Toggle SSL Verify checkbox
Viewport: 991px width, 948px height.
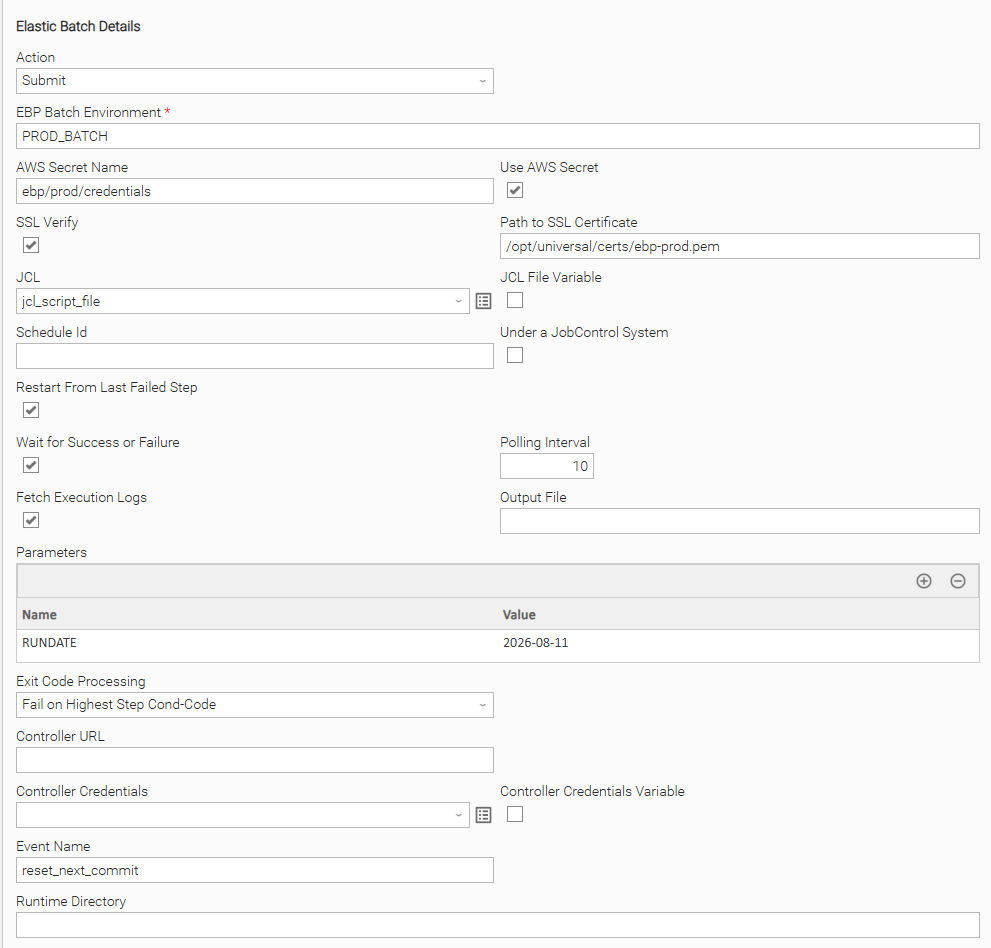[31, 245]
